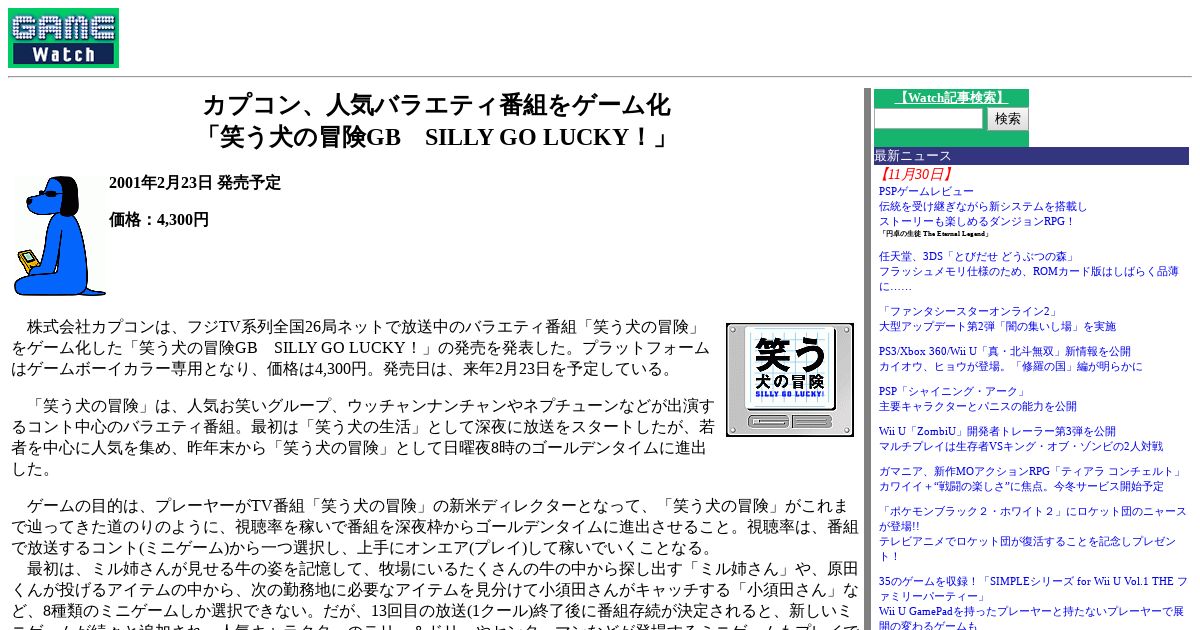Open the ファンタシースターオンライン2 news link
Viewport: 1200px width, 630px height.
point(997,319)
